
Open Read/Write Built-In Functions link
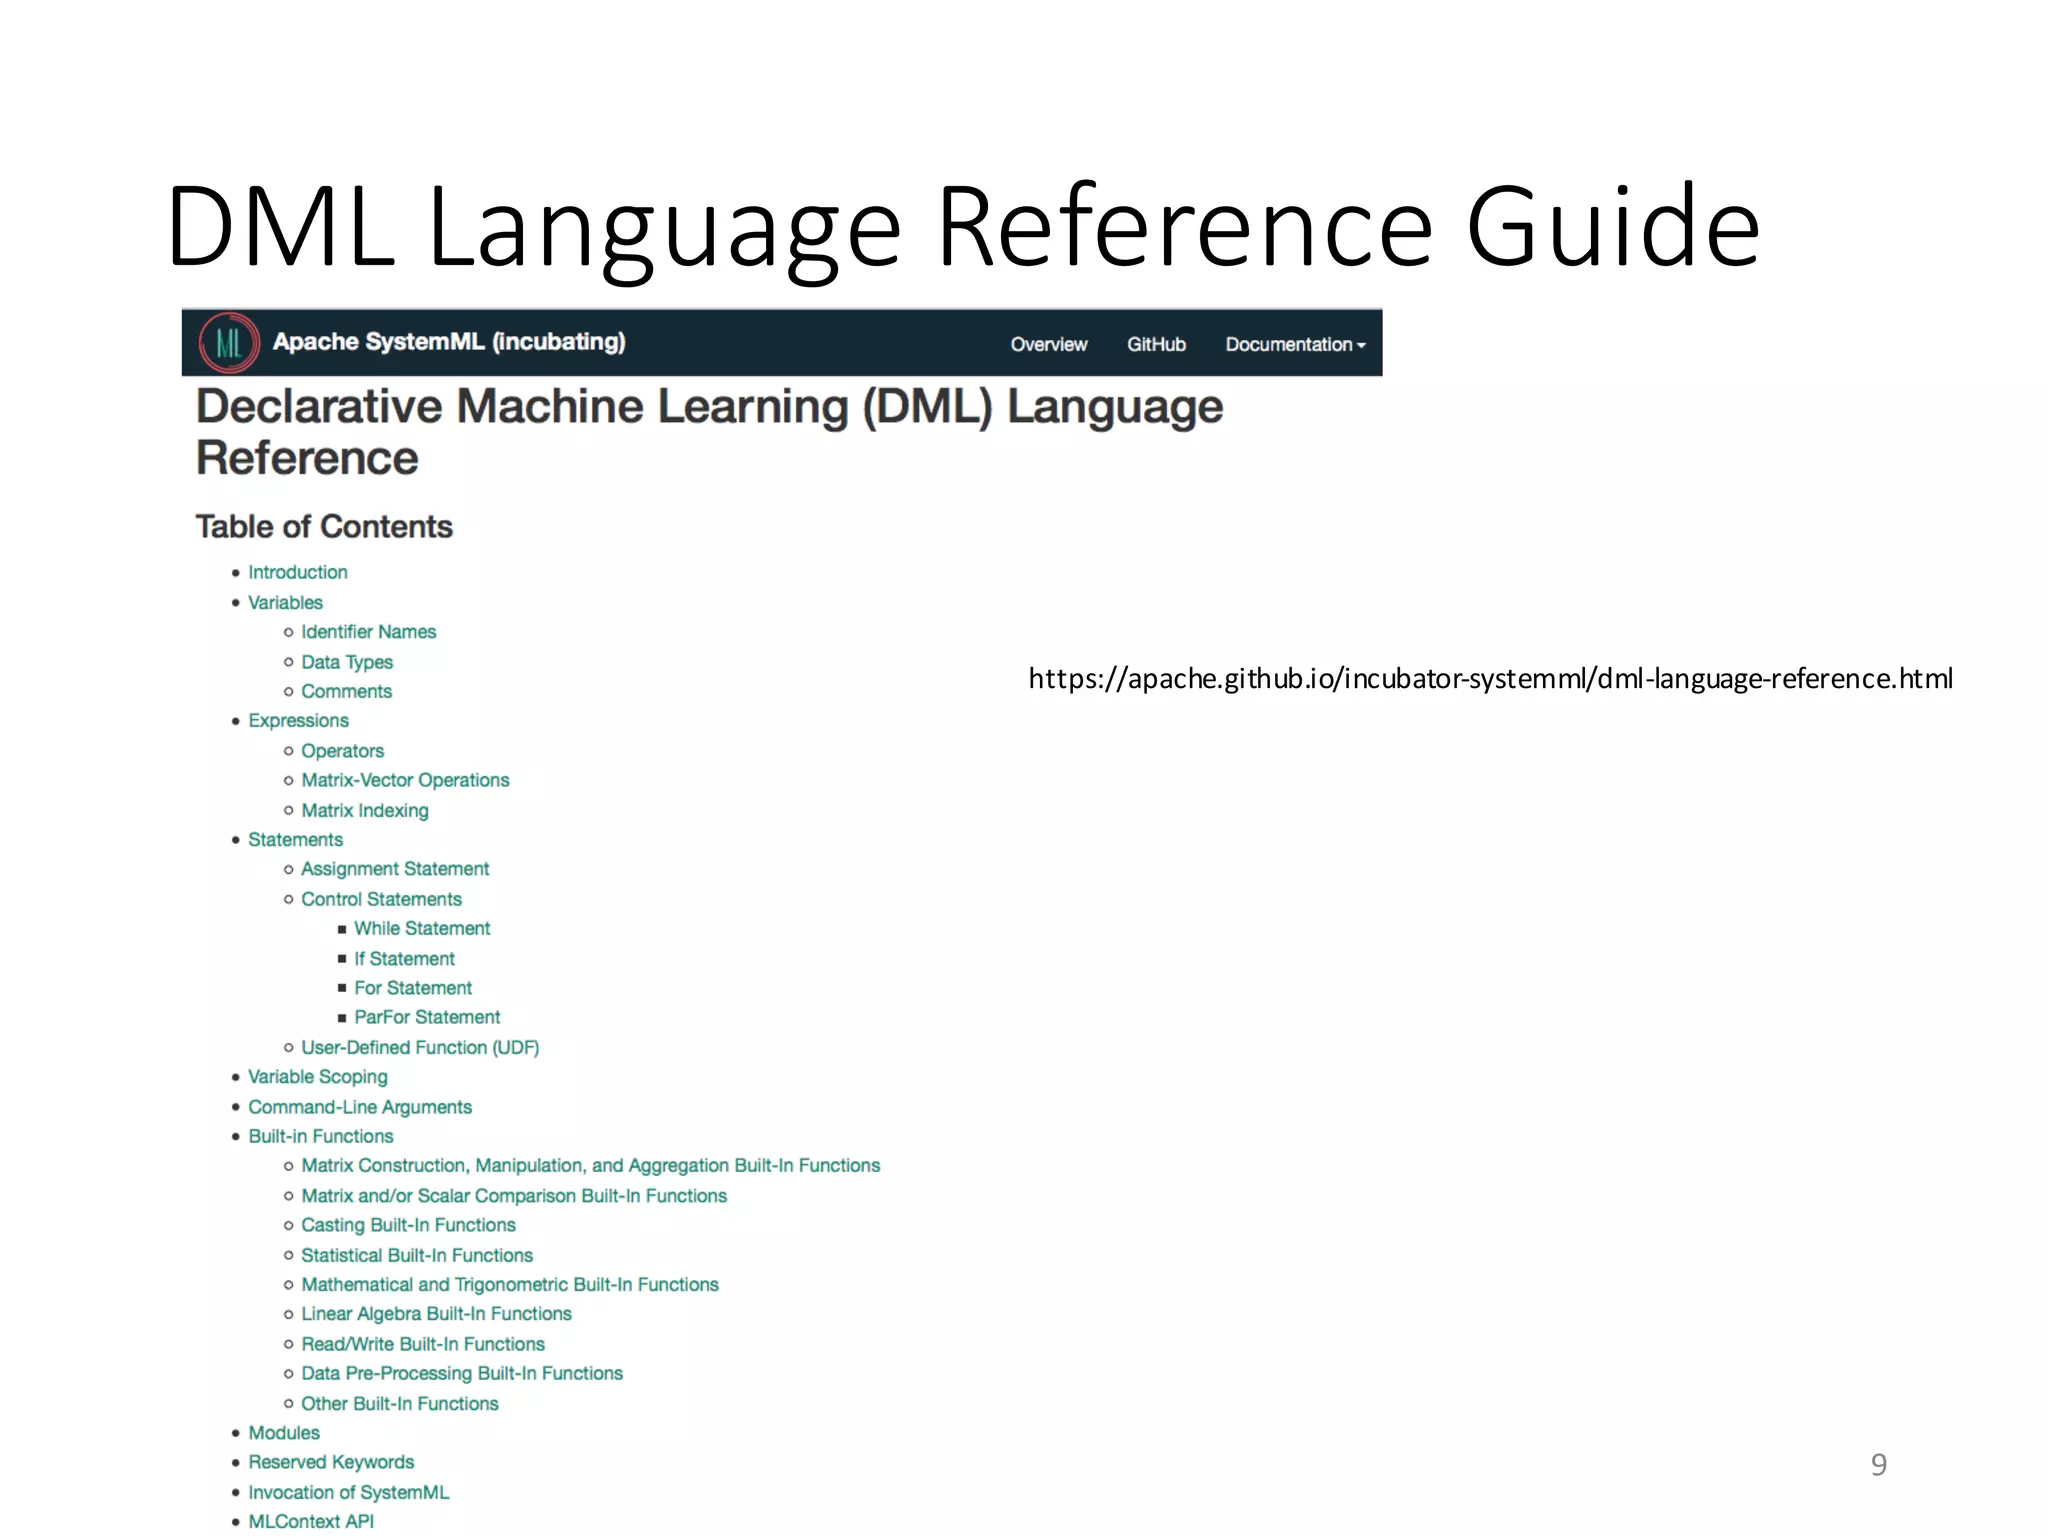tap(423, 1344)
